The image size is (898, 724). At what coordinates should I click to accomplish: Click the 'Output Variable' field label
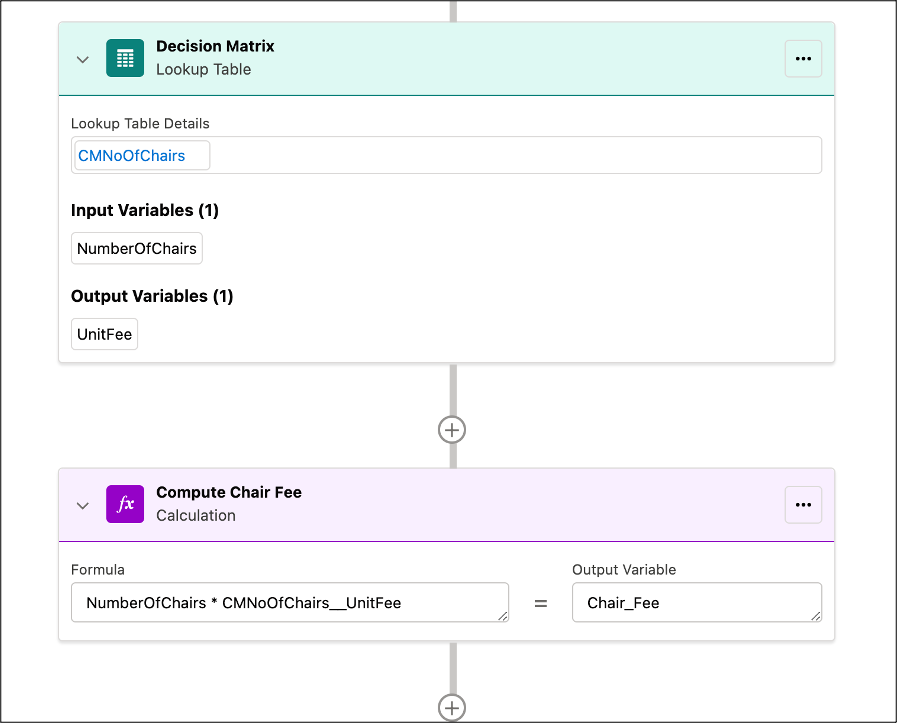tap(624, 570)
